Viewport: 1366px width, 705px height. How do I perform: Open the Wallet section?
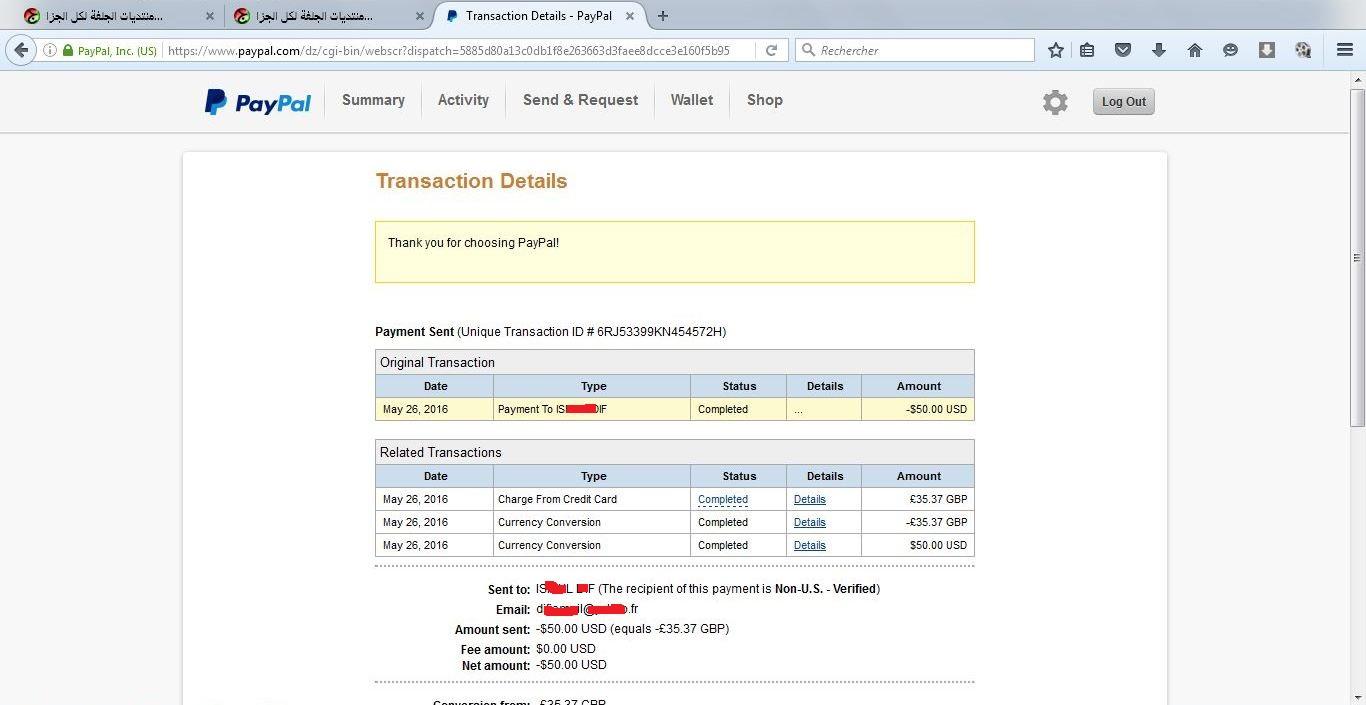[x=692, y=100]
